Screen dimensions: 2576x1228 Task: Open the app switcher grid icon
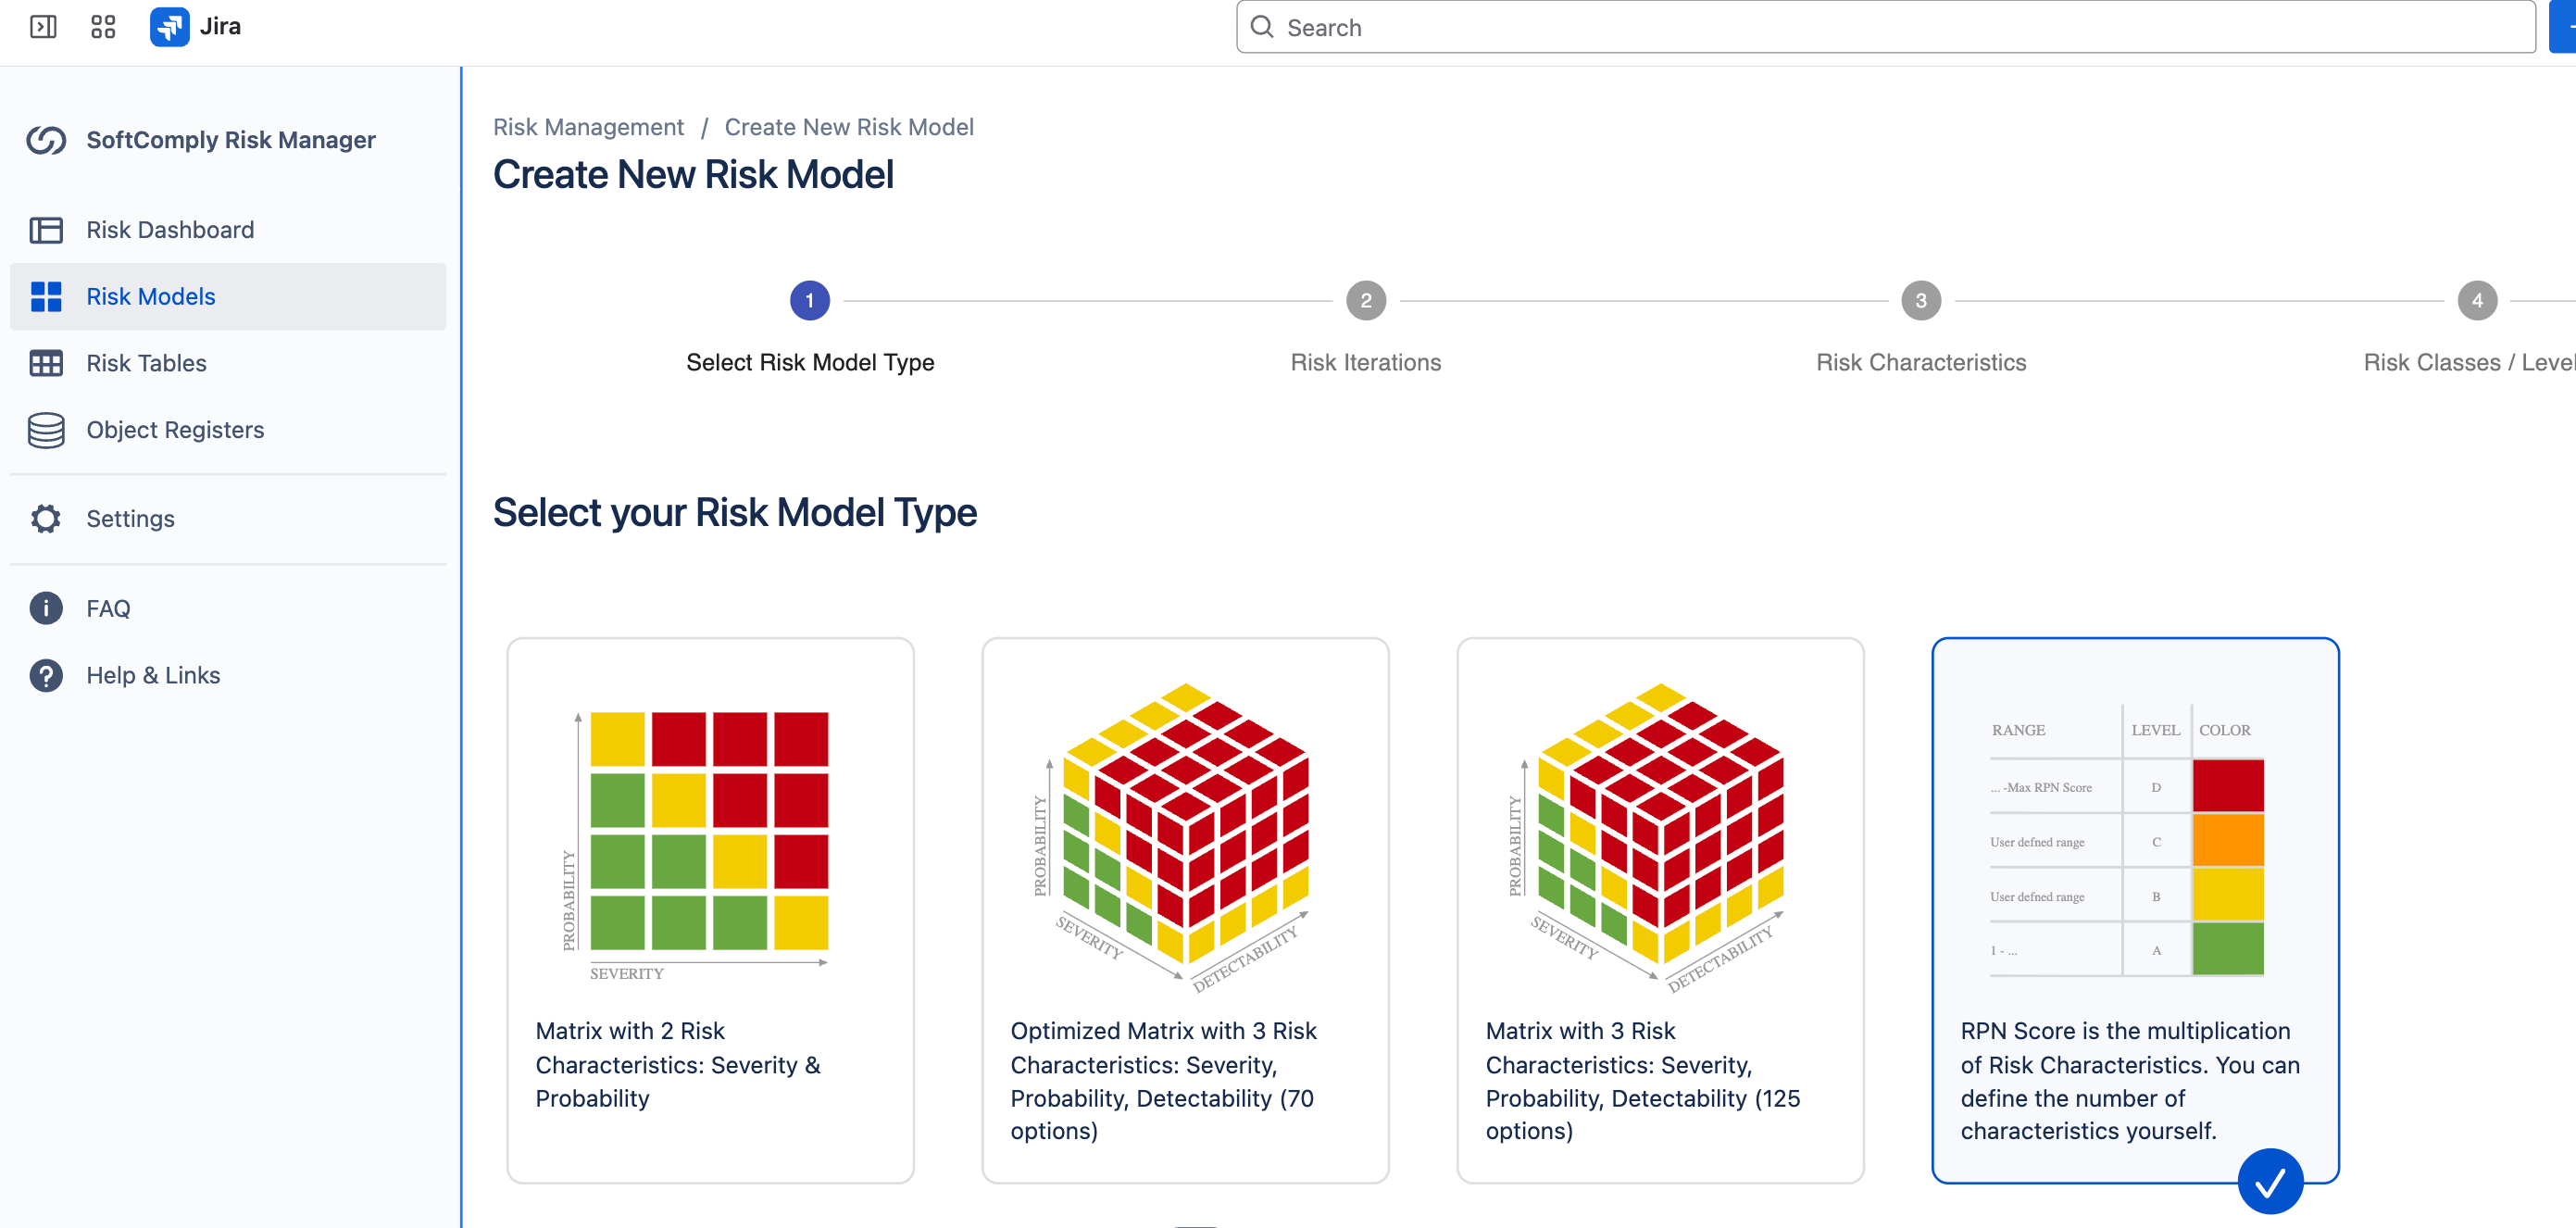pyautogui.click(x=103, y=26)
